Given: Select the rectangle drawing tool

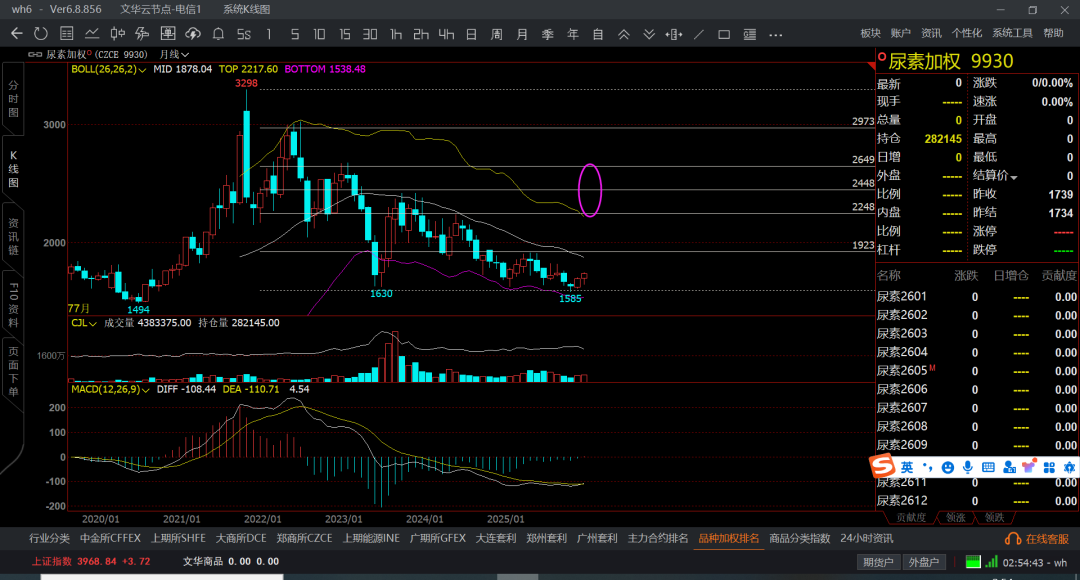Looking at the screenshot, I should pyautogui.click(x=723, y=34).
